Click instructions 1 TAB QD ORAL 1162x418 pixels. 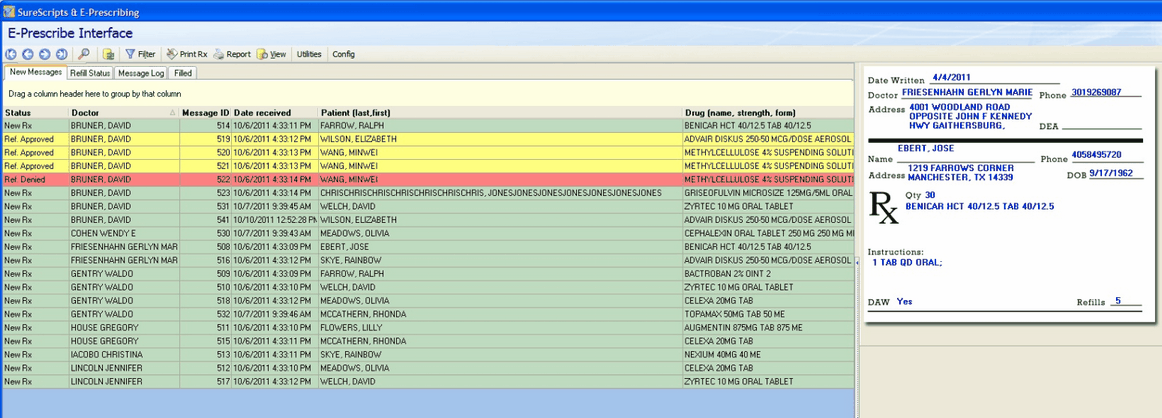[x=906, y=262]
